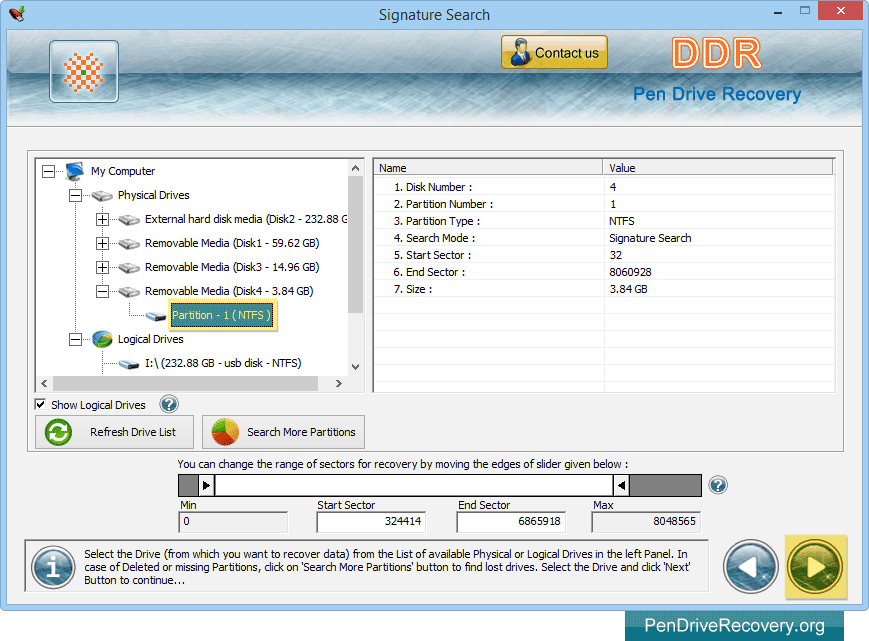Click the Name column header
The height and width of the screenshot is (641, 869).
488,168
